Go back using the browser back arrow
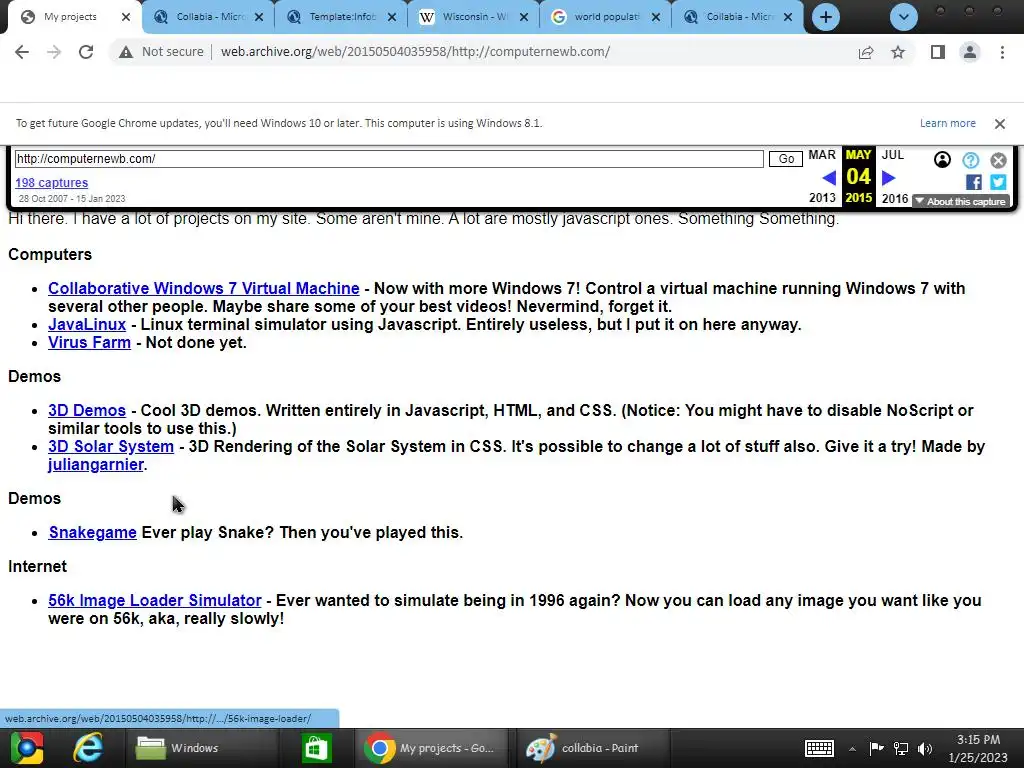The height and width of the screenshot is (768, 1024). (x=22, y=52)
